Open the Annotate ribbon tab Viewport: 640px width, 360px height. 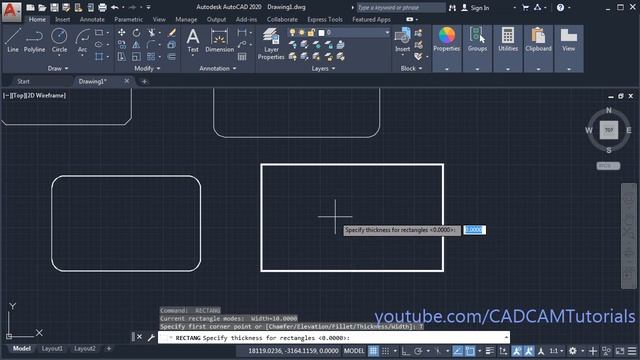click(x=92, y=19)
